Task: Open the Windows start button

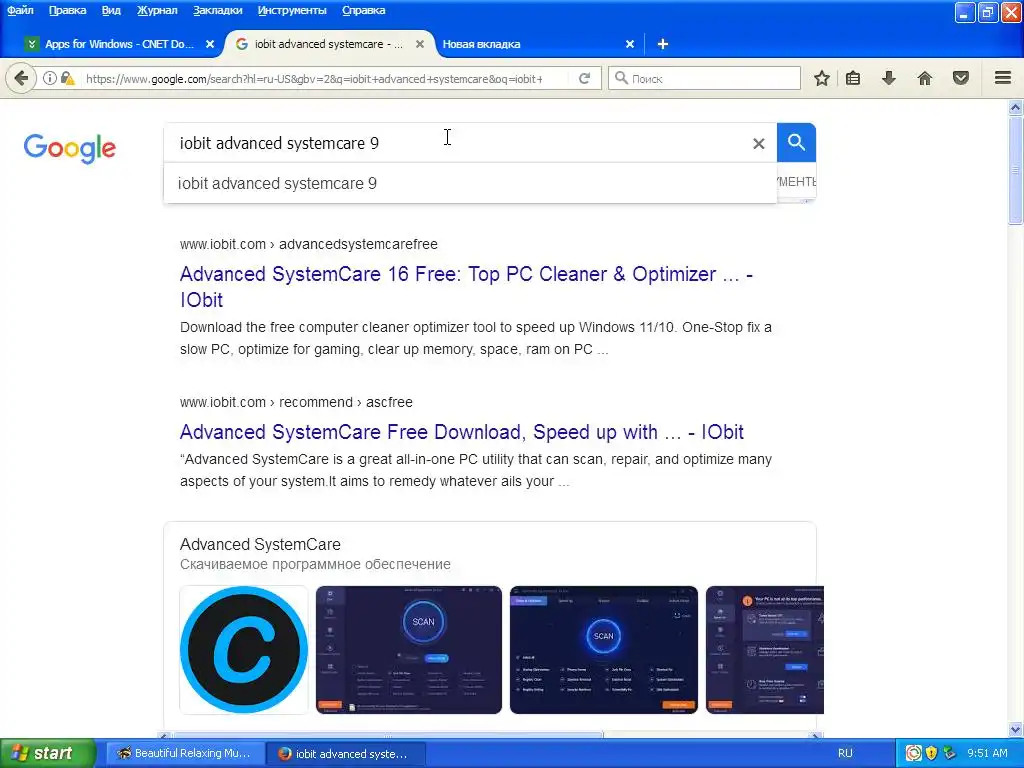Action: pos(48,753)
